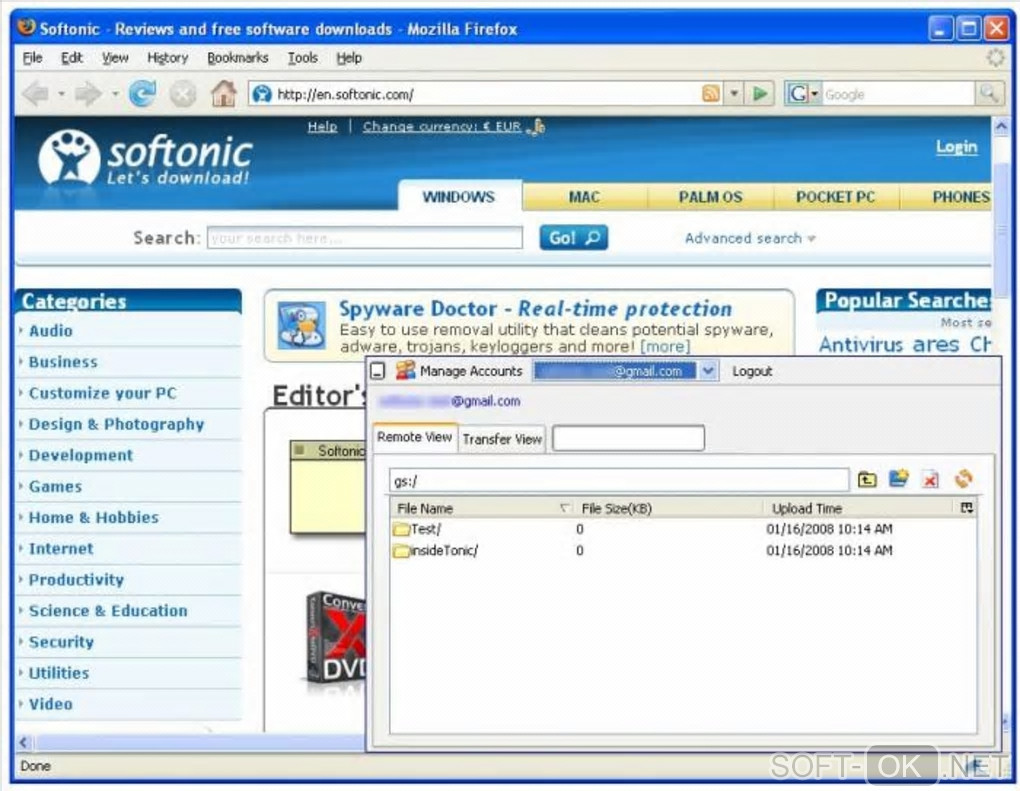Open the History menu
1020x791 pixels.
167,58
